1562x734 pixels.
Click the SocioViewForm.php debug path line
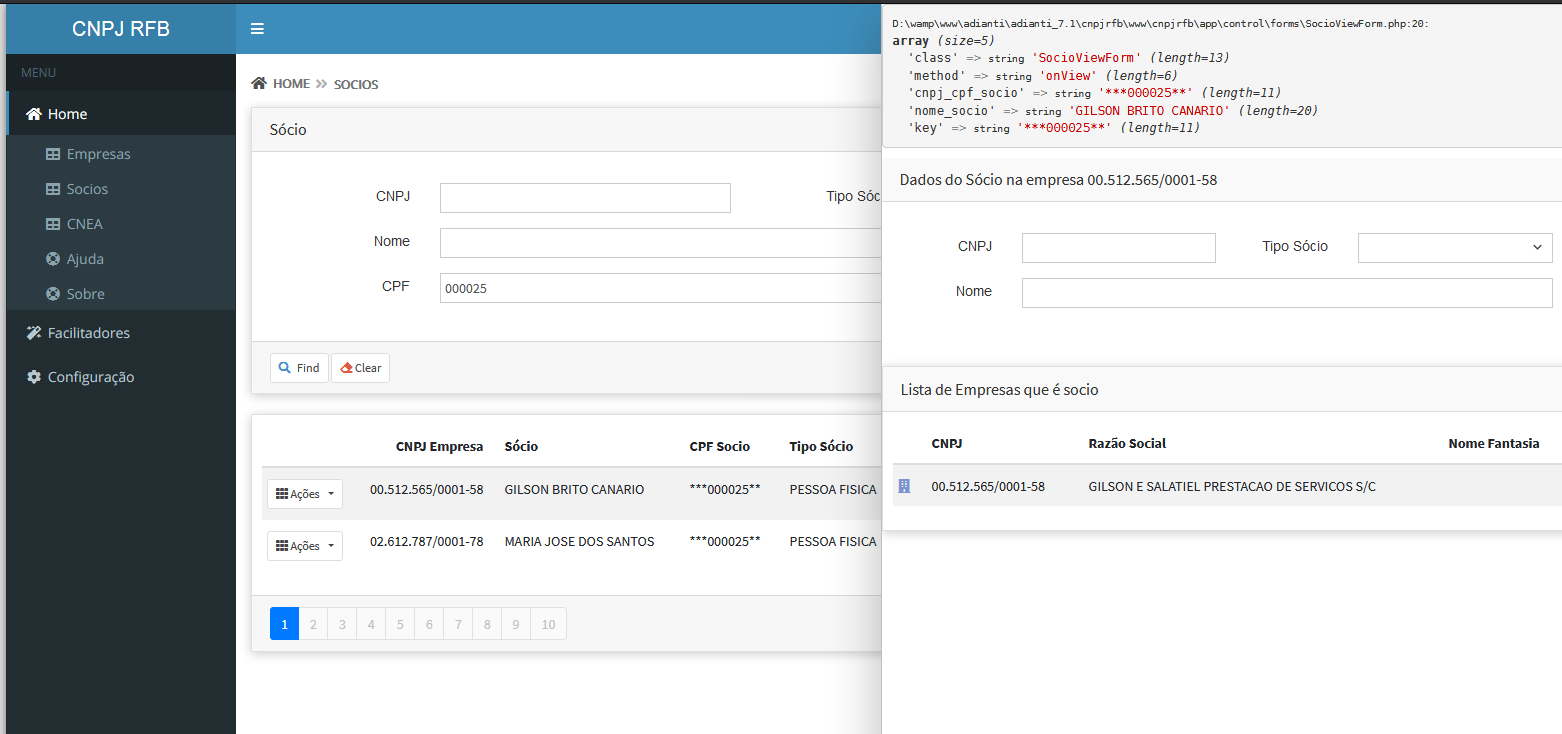pos(1160,23)
